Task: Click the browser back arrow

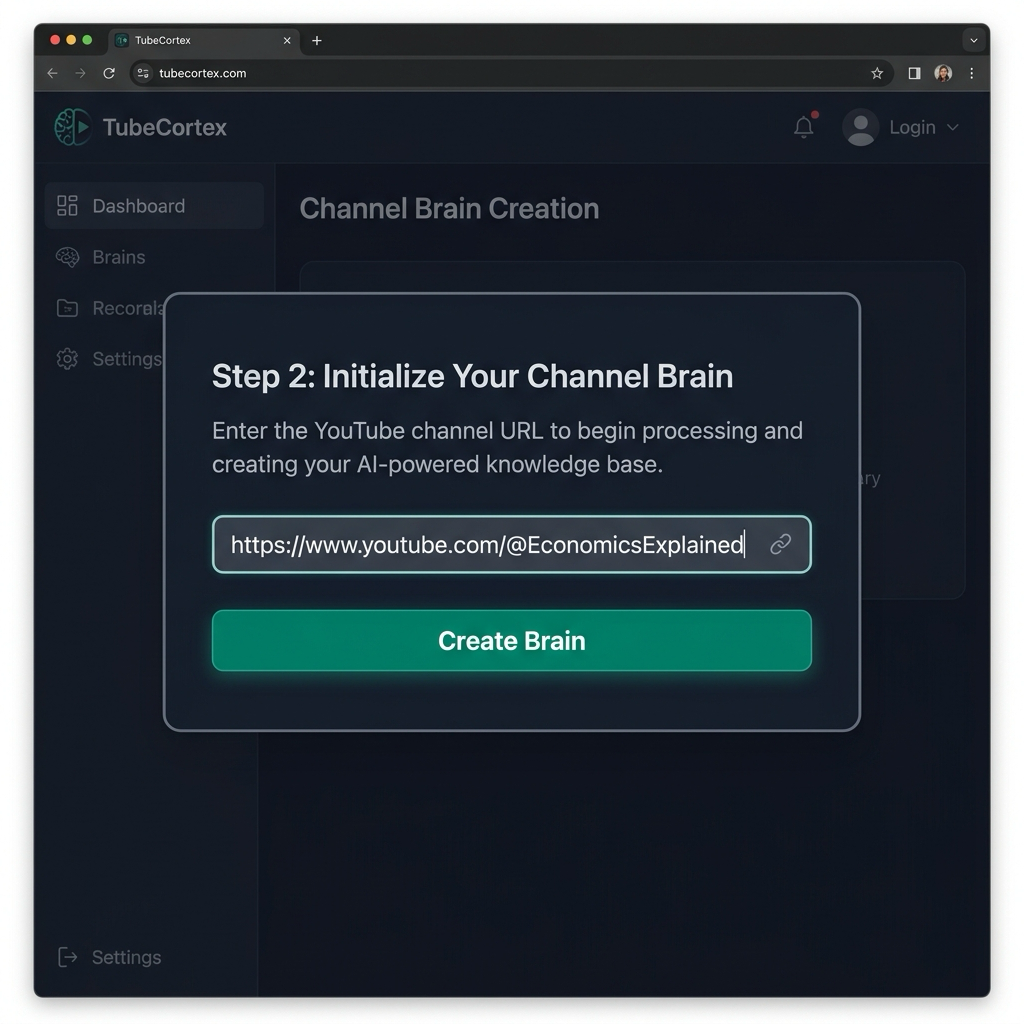Action: coord(52,73)
